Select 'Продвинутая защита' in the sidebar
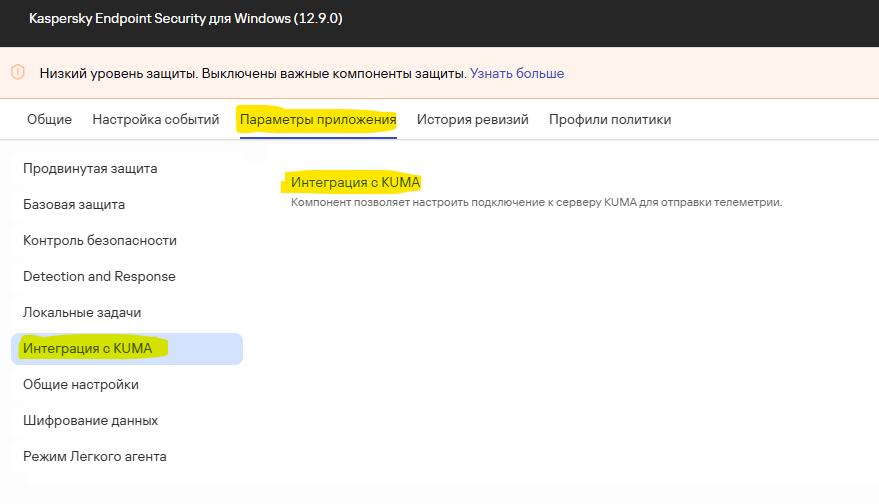 click(127, 169)
